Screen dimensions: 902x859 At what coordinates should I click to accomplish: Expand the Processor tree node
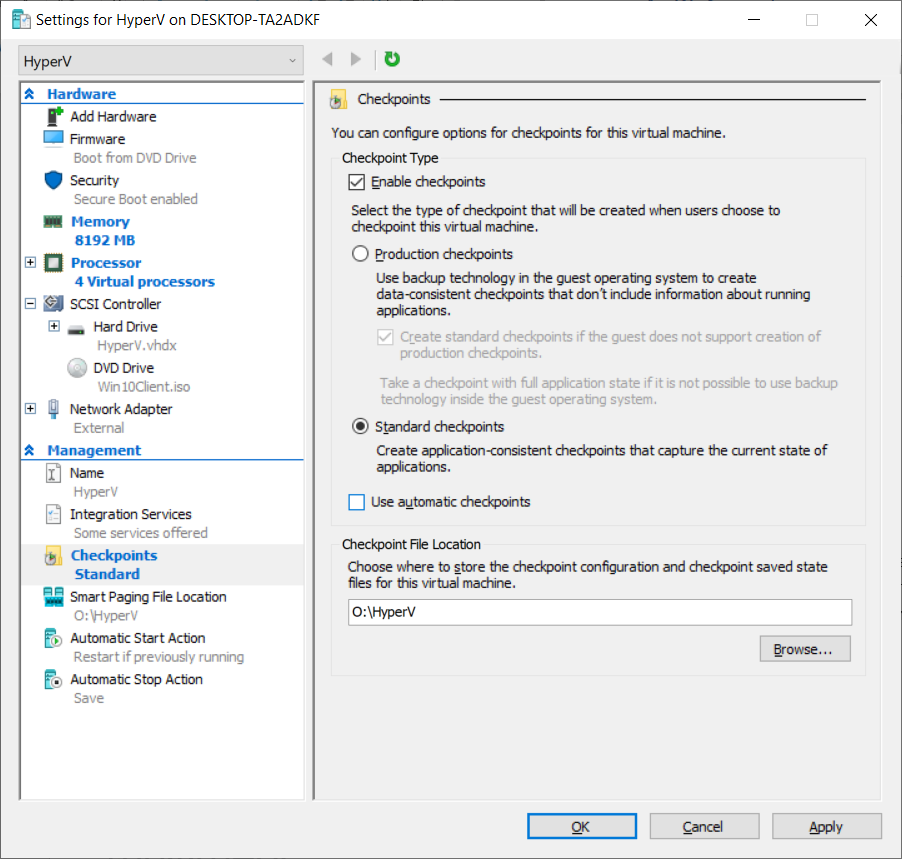coord(30,263)
